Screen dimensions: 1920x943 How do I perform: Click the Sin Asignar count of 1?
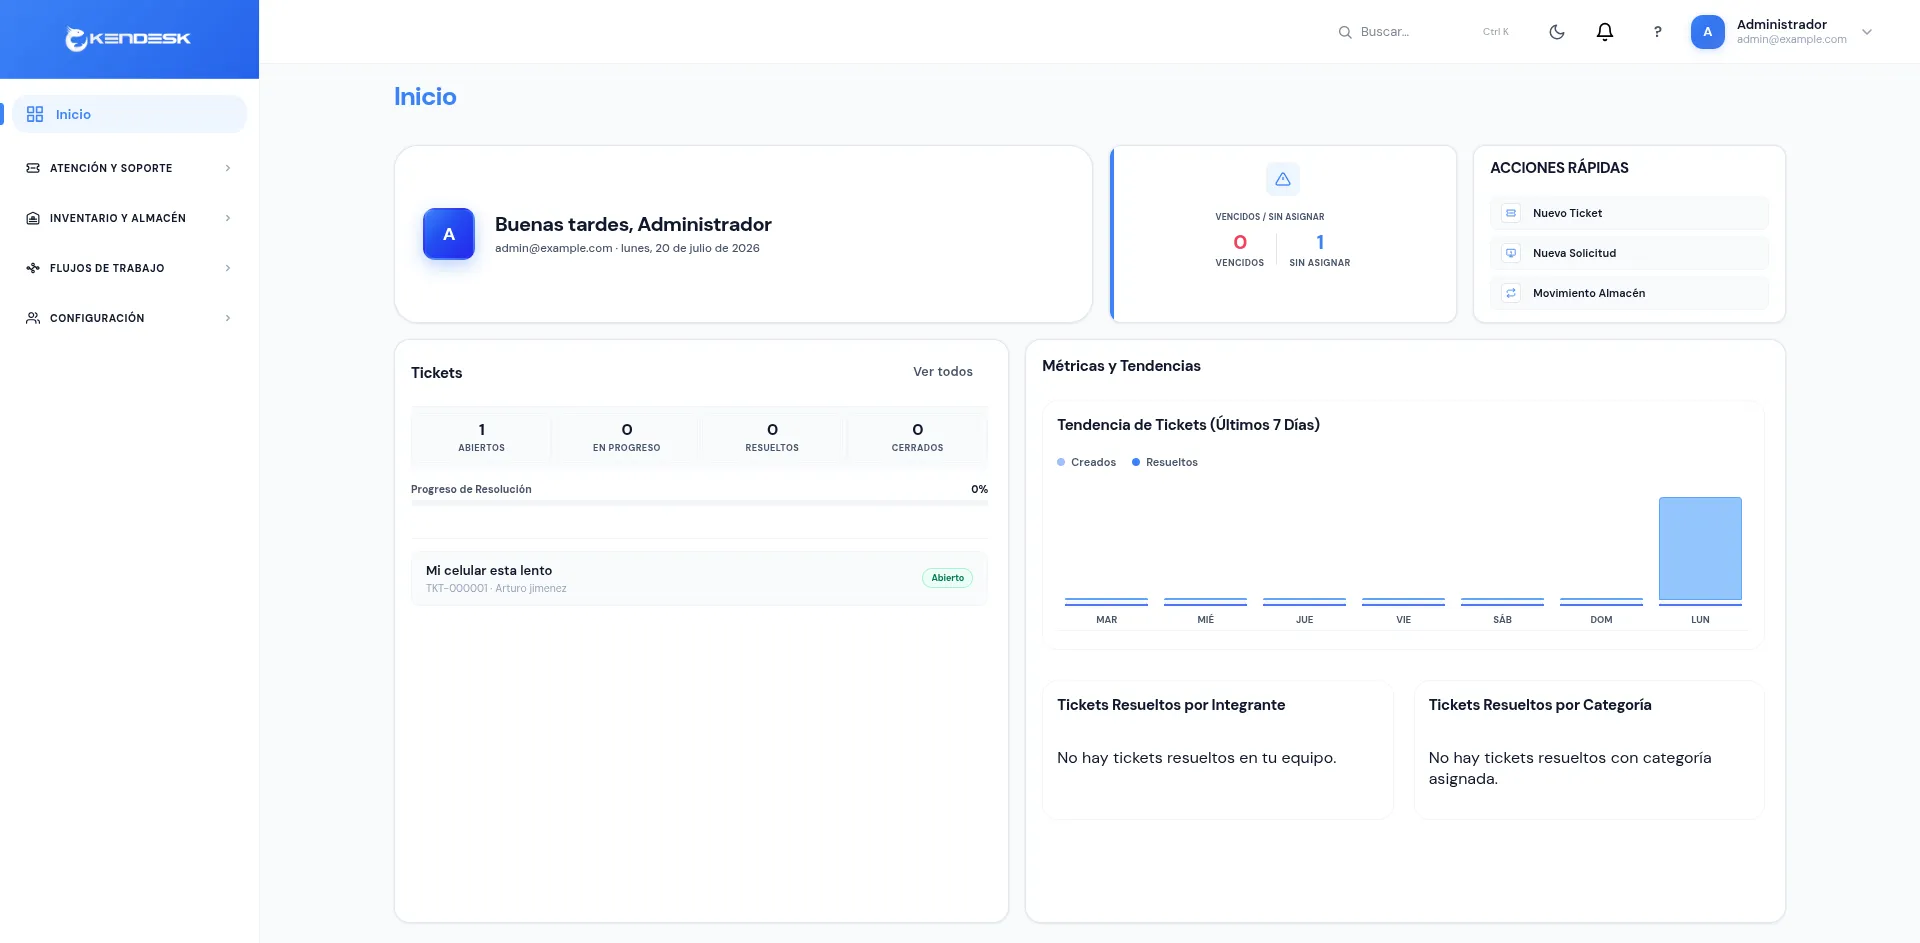1320,242
